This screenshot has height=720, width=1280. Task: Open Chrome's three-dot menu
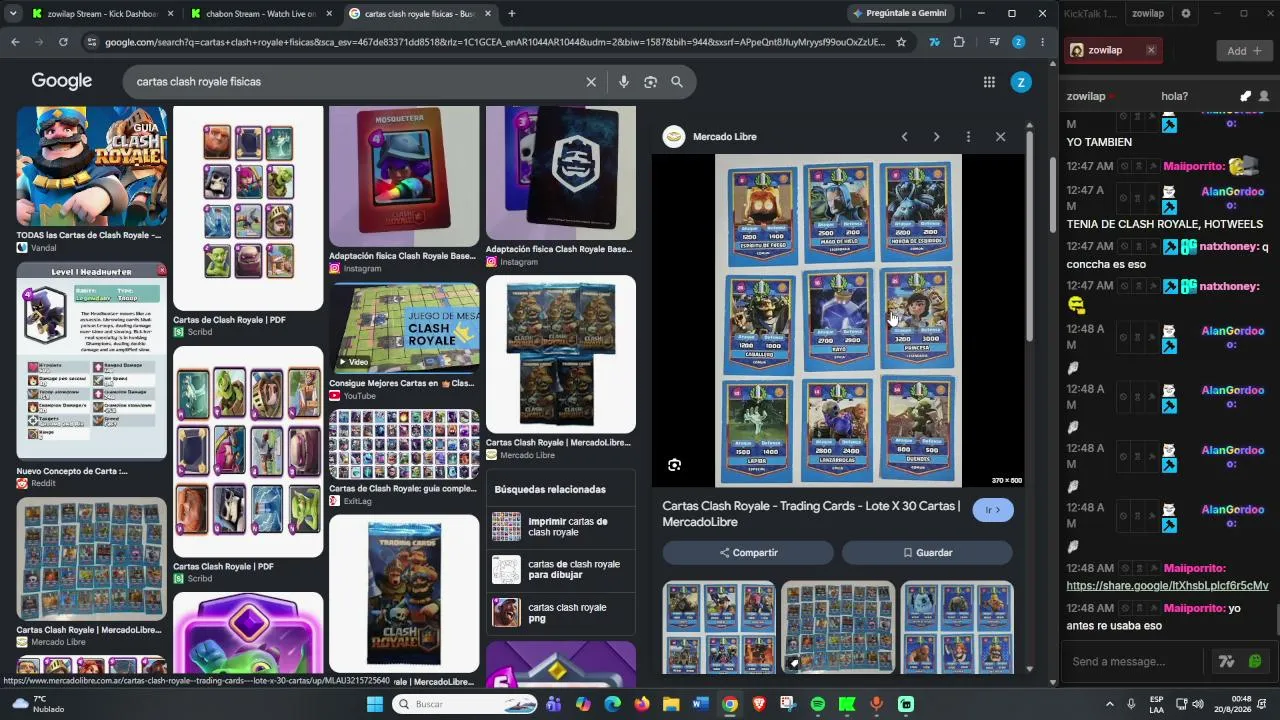click(1042, 42)
